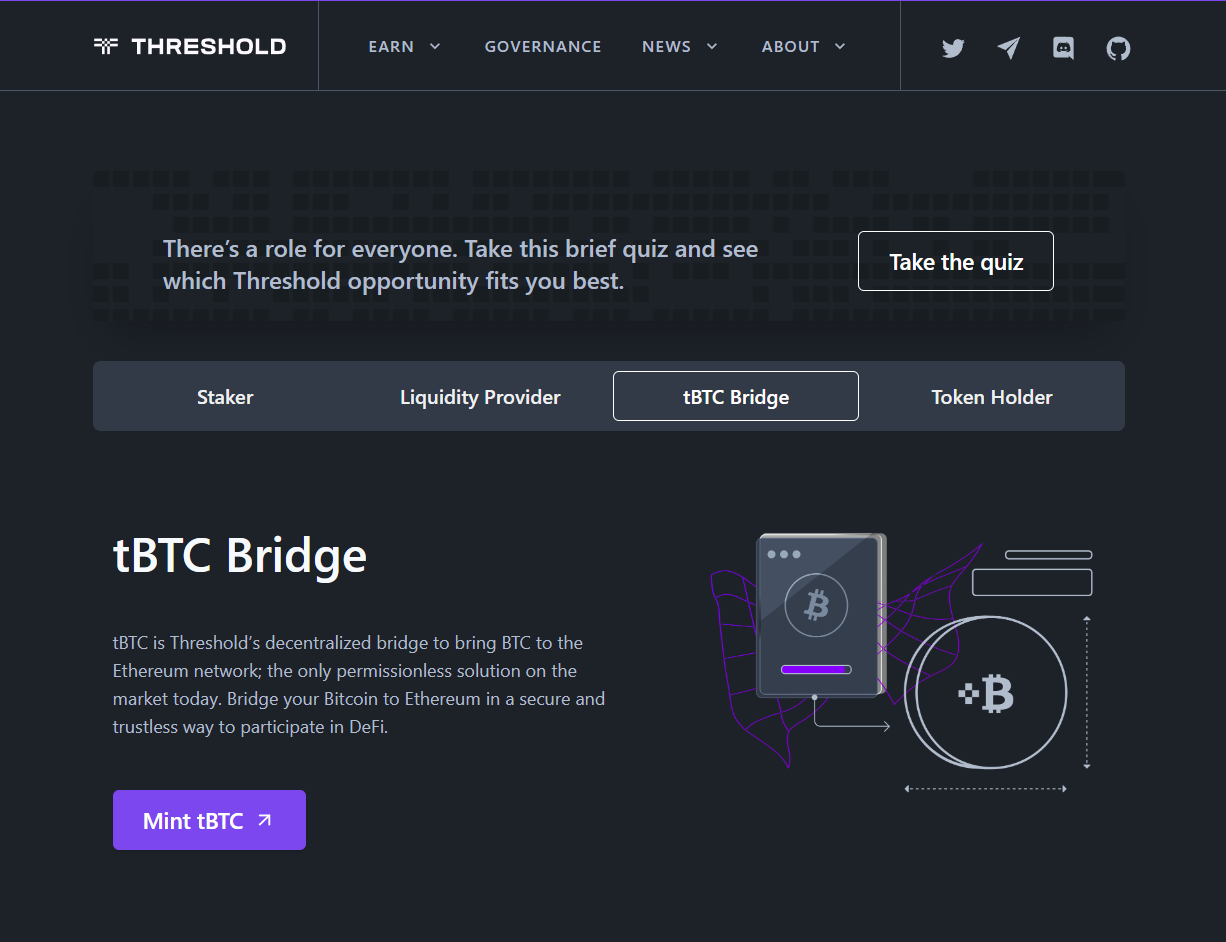Expand the EARN navigation dropdown

click(404, 46)
